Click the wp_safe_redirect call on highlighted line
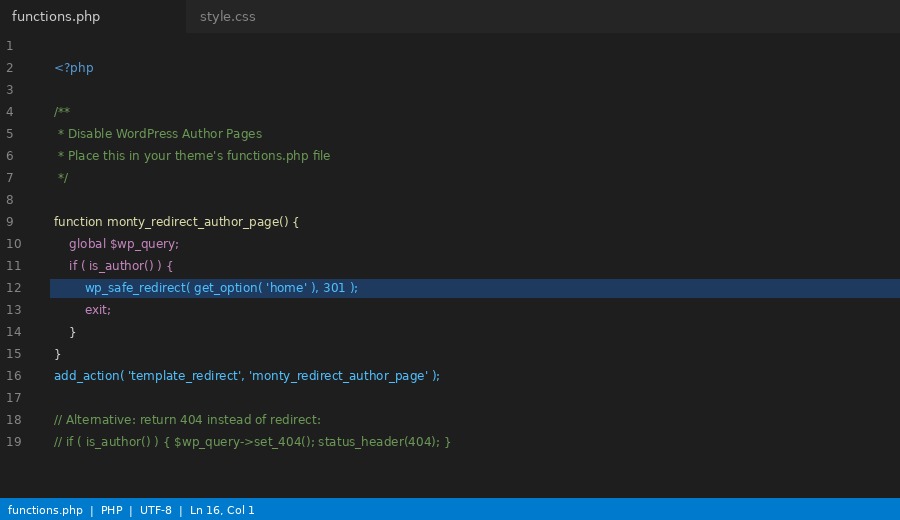 pos(136,288)
